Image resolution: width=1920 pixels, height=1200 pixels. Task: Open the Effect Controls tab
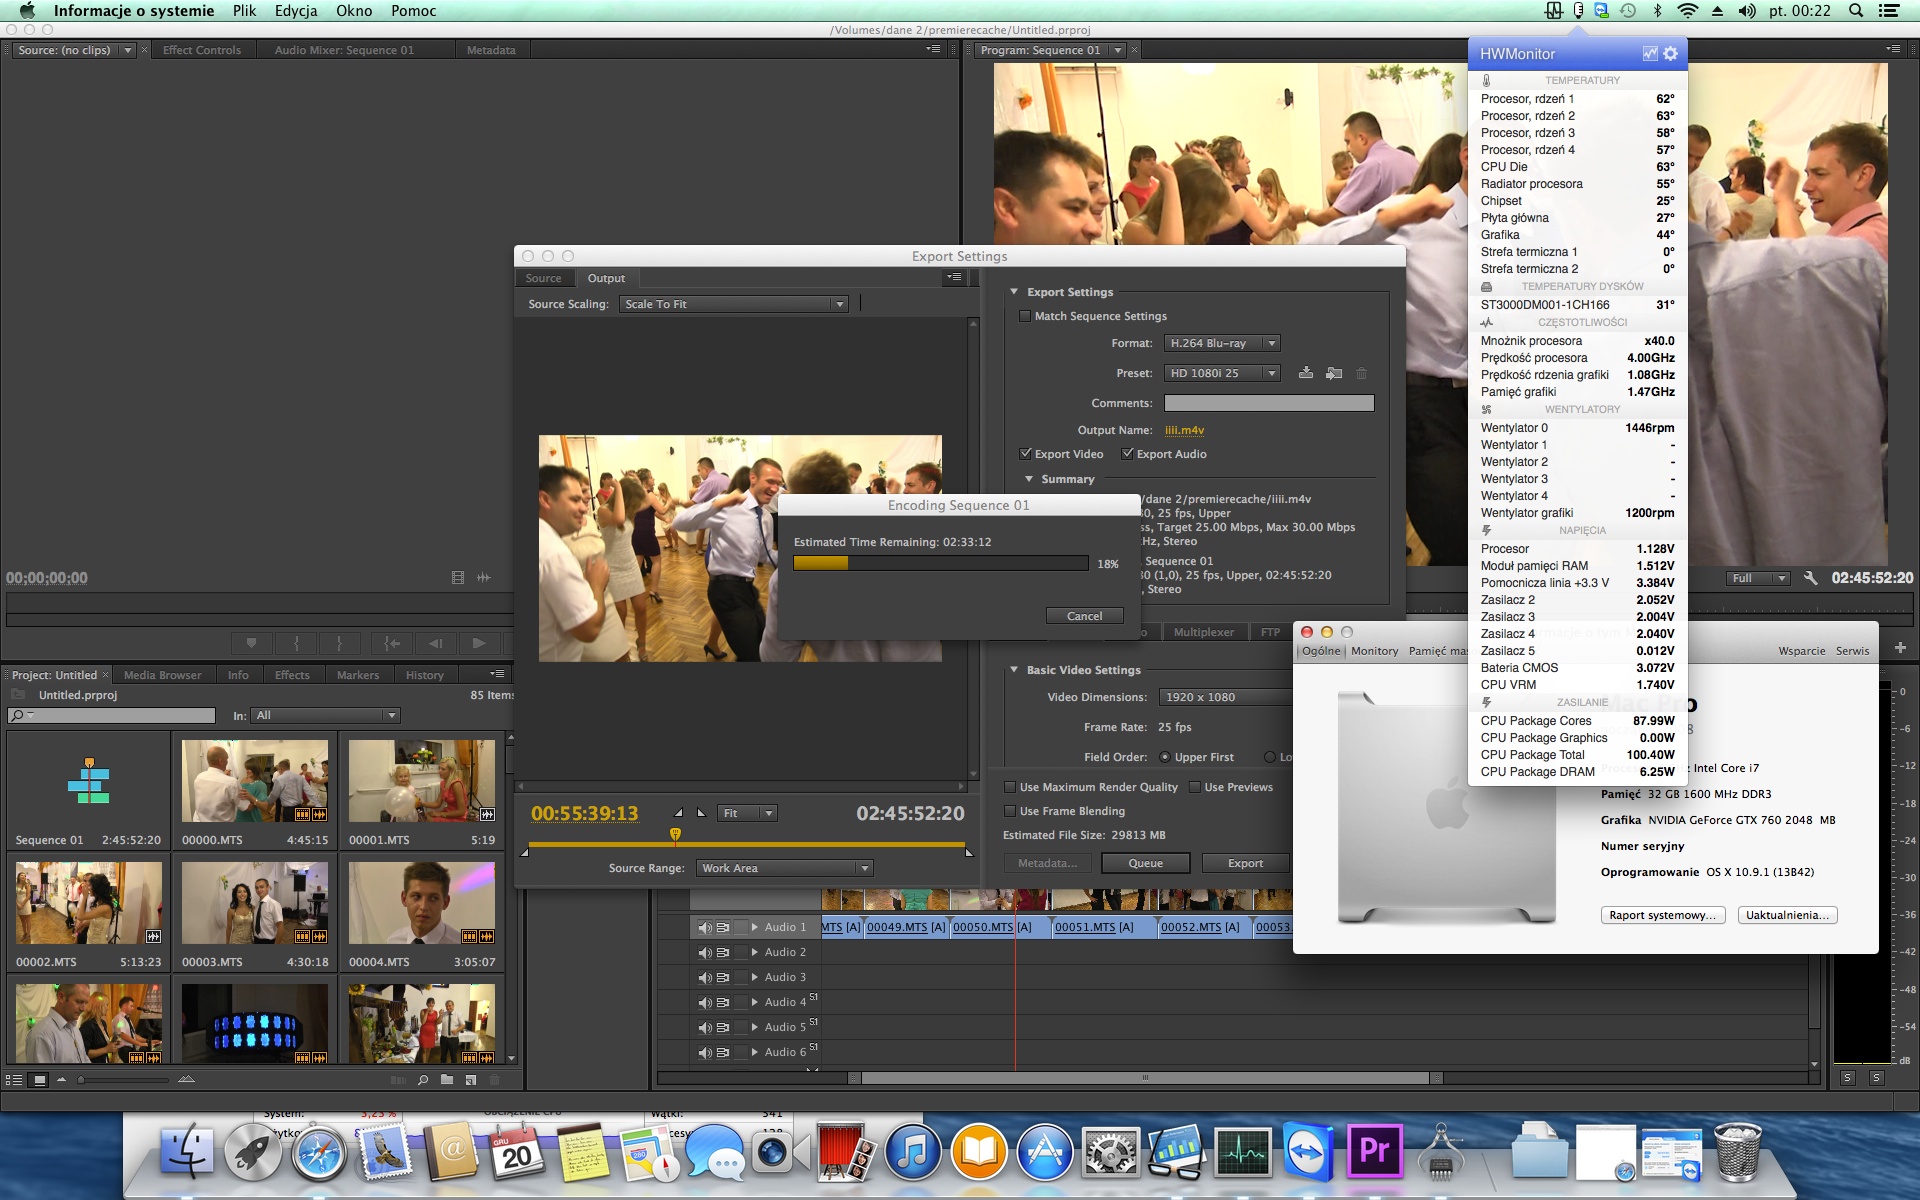click(202, 50)
